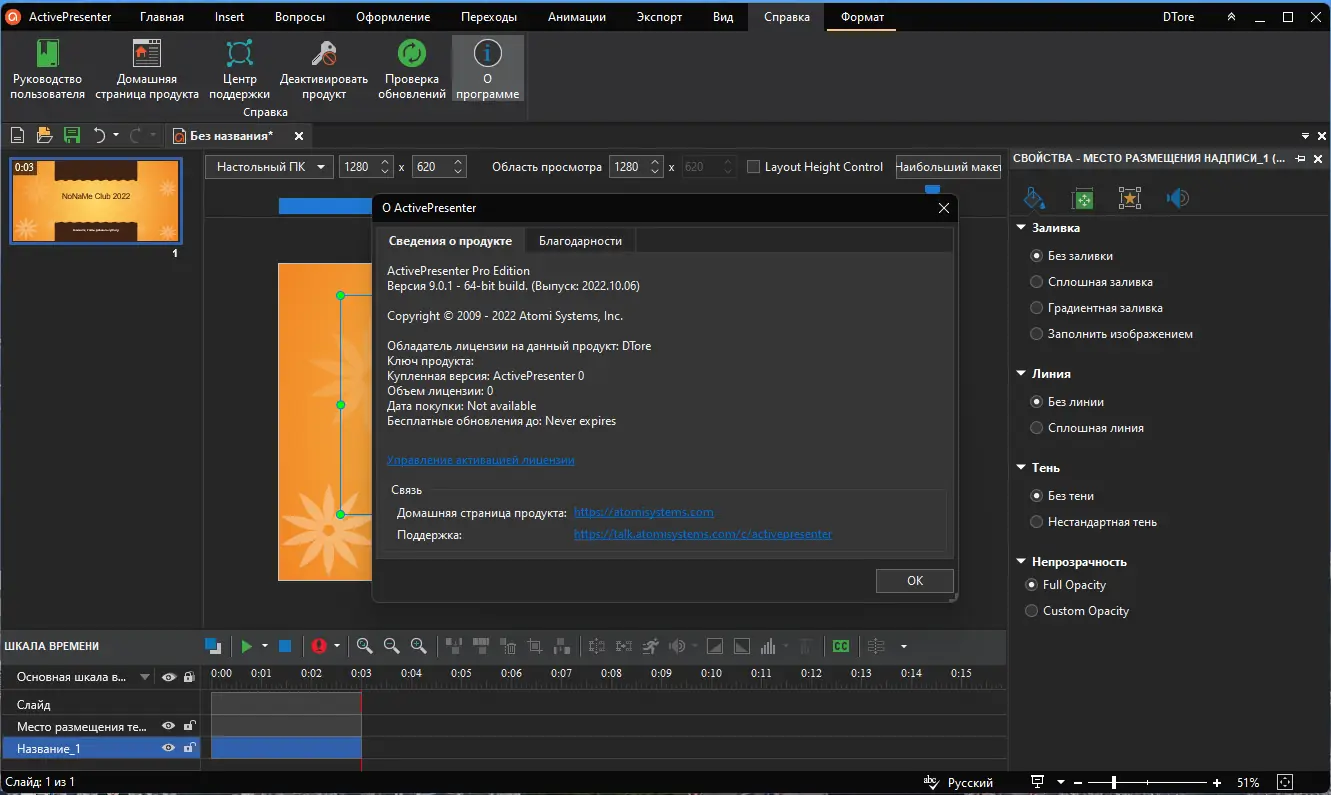
Task: Switch to the Благодарности tab
Action: (580, 241)
